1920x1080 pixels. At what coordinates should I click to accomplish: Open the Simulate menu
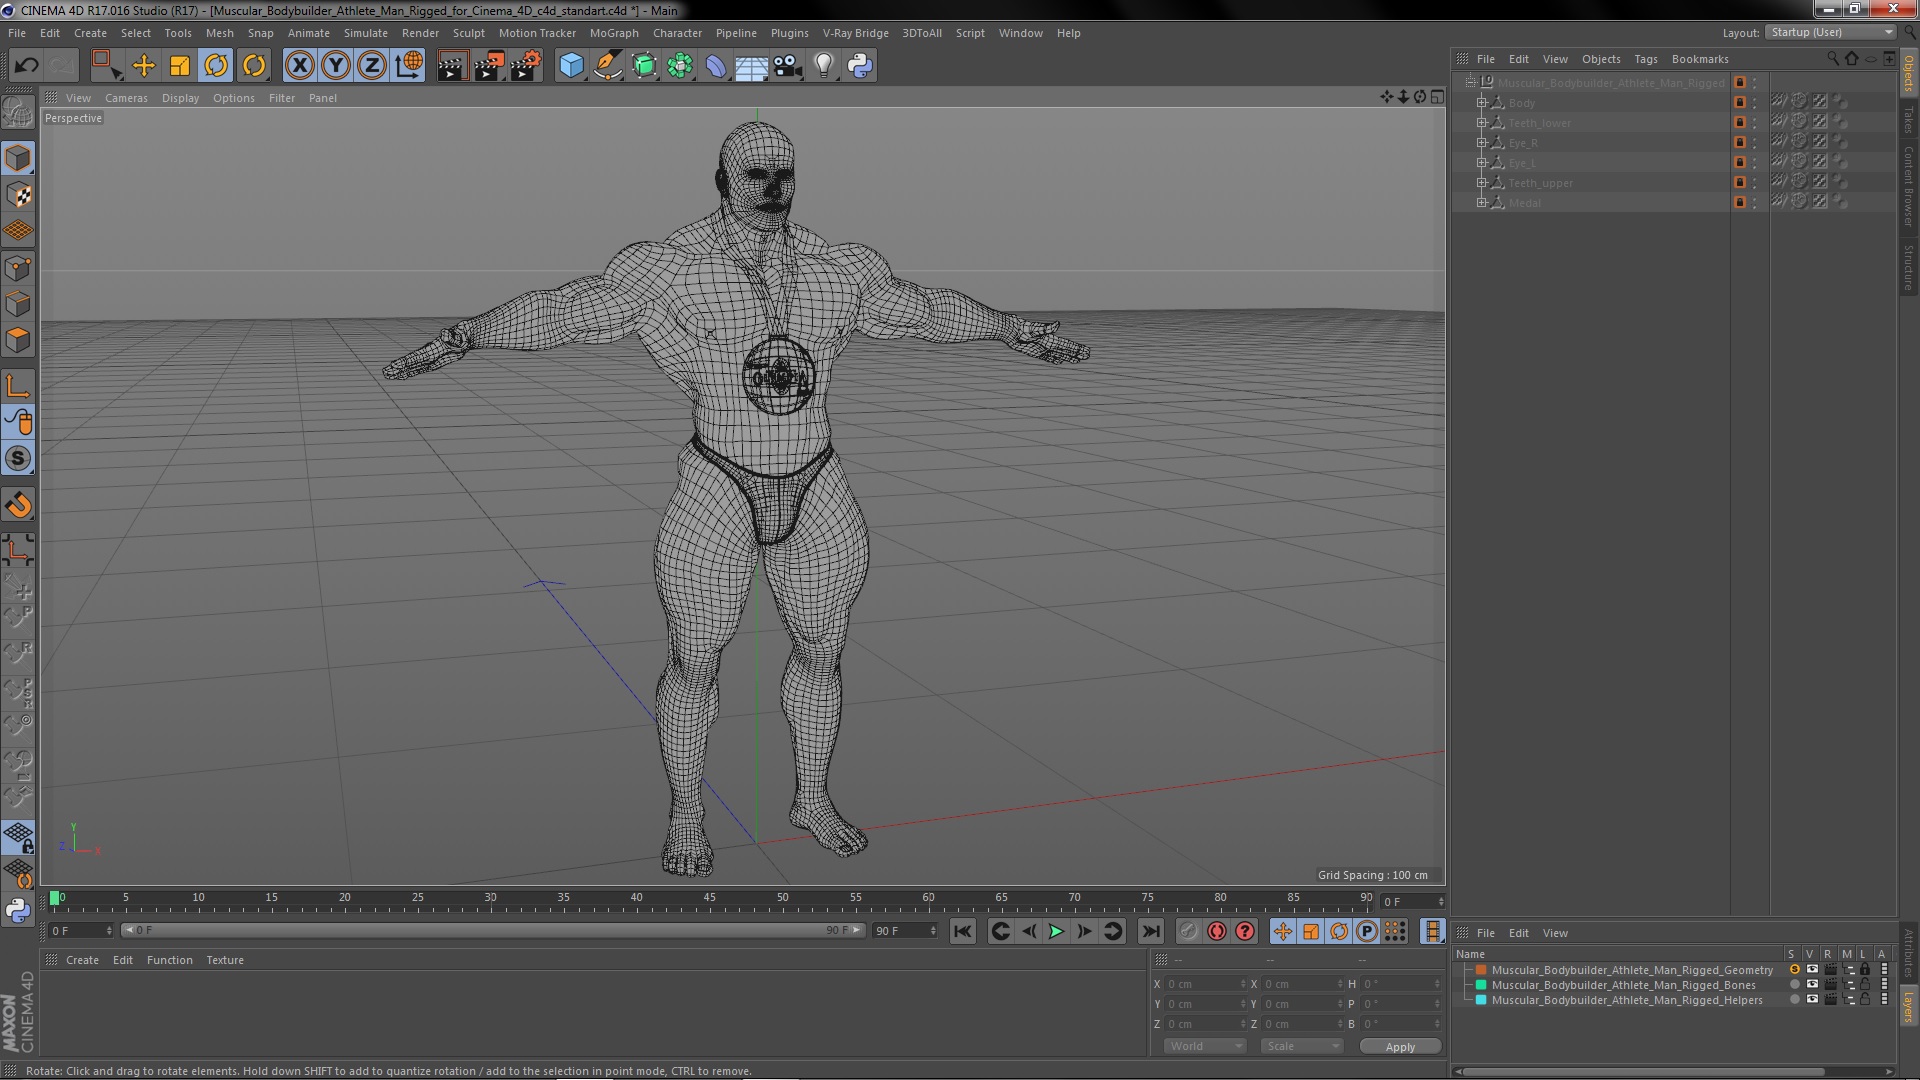coord(366,33)
